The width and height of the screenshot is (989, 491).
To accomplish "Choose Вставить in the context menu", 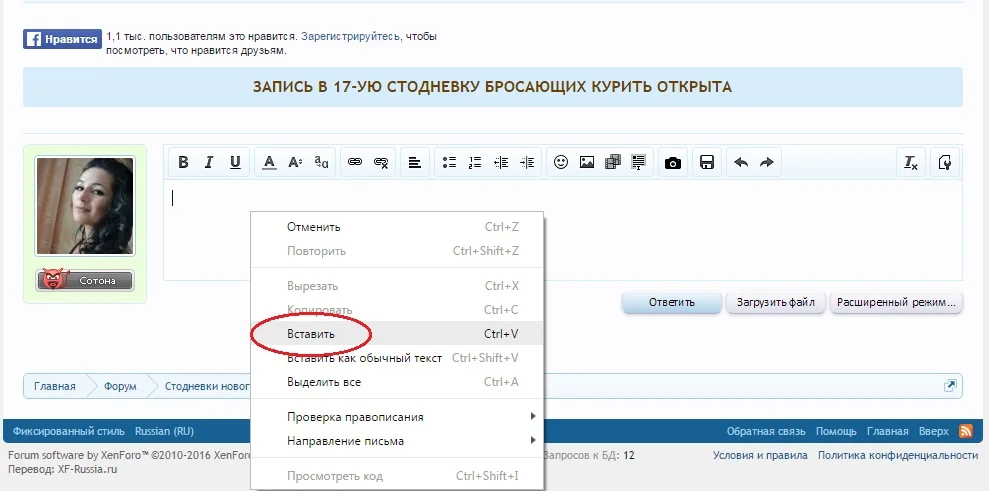I will 397,333.
